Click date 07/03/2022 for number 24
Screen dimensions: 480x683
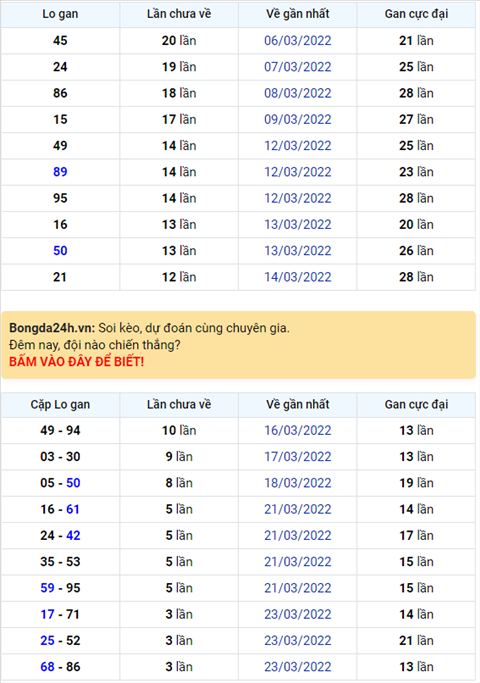[297, 67]
